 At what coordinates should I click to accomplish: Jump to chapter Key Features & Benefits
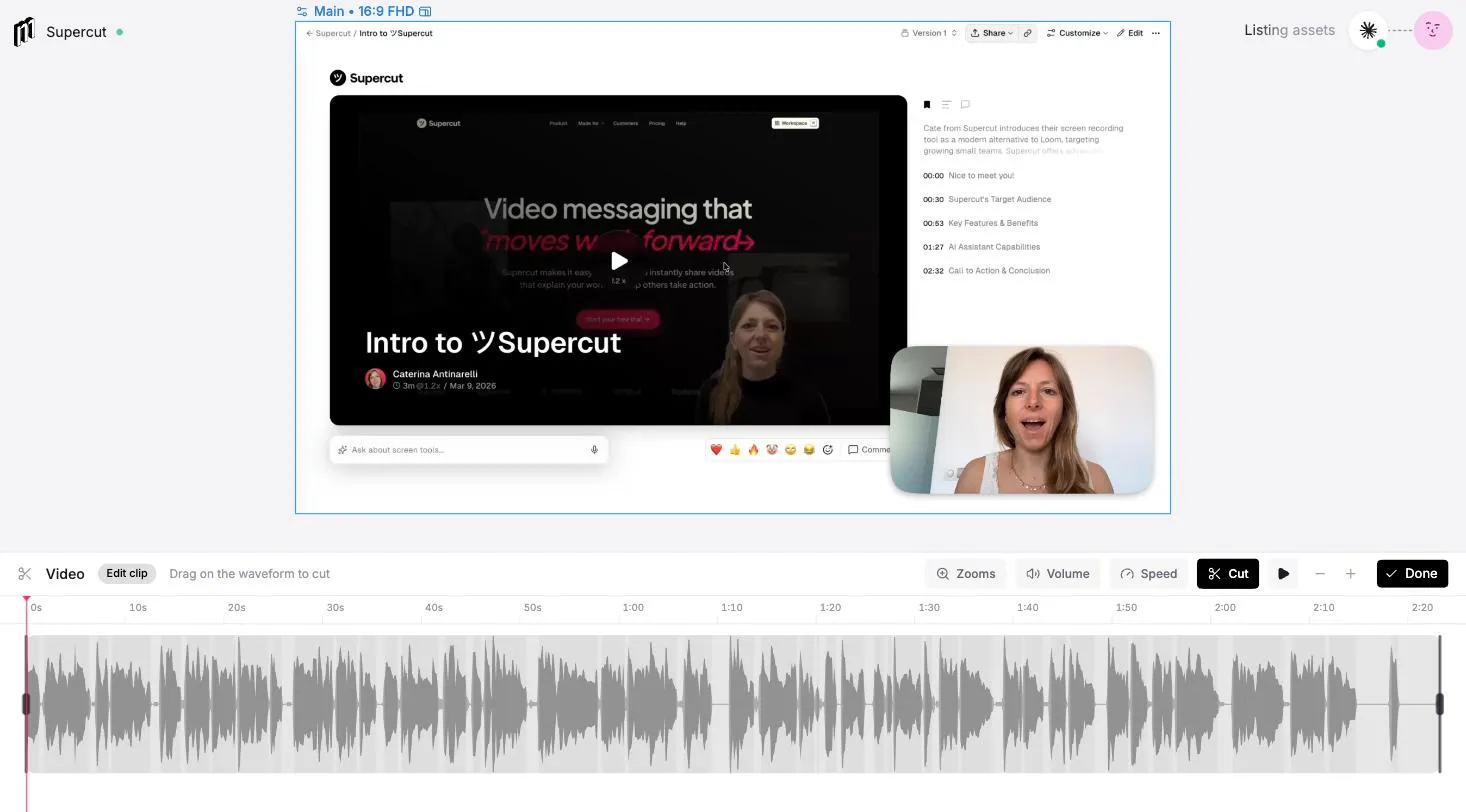[x=980, y=223]
